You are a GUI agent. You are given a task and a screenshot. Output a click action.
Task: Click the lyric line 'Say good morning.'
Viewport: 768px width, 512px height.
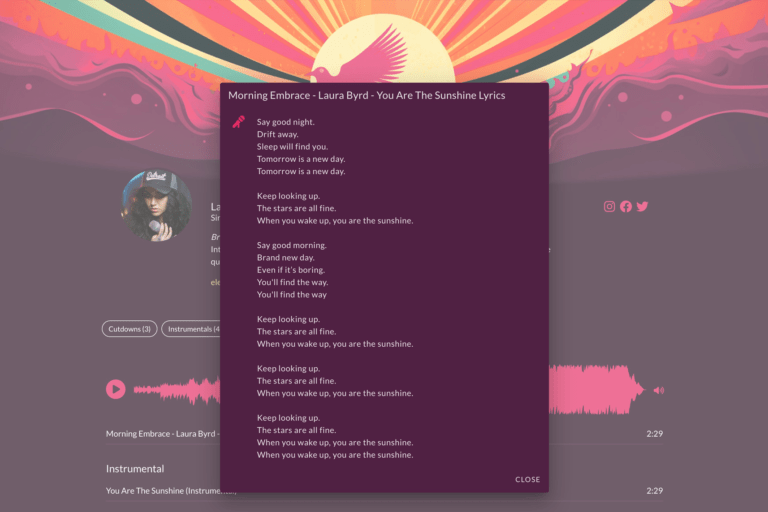click(x=291, y=245)
